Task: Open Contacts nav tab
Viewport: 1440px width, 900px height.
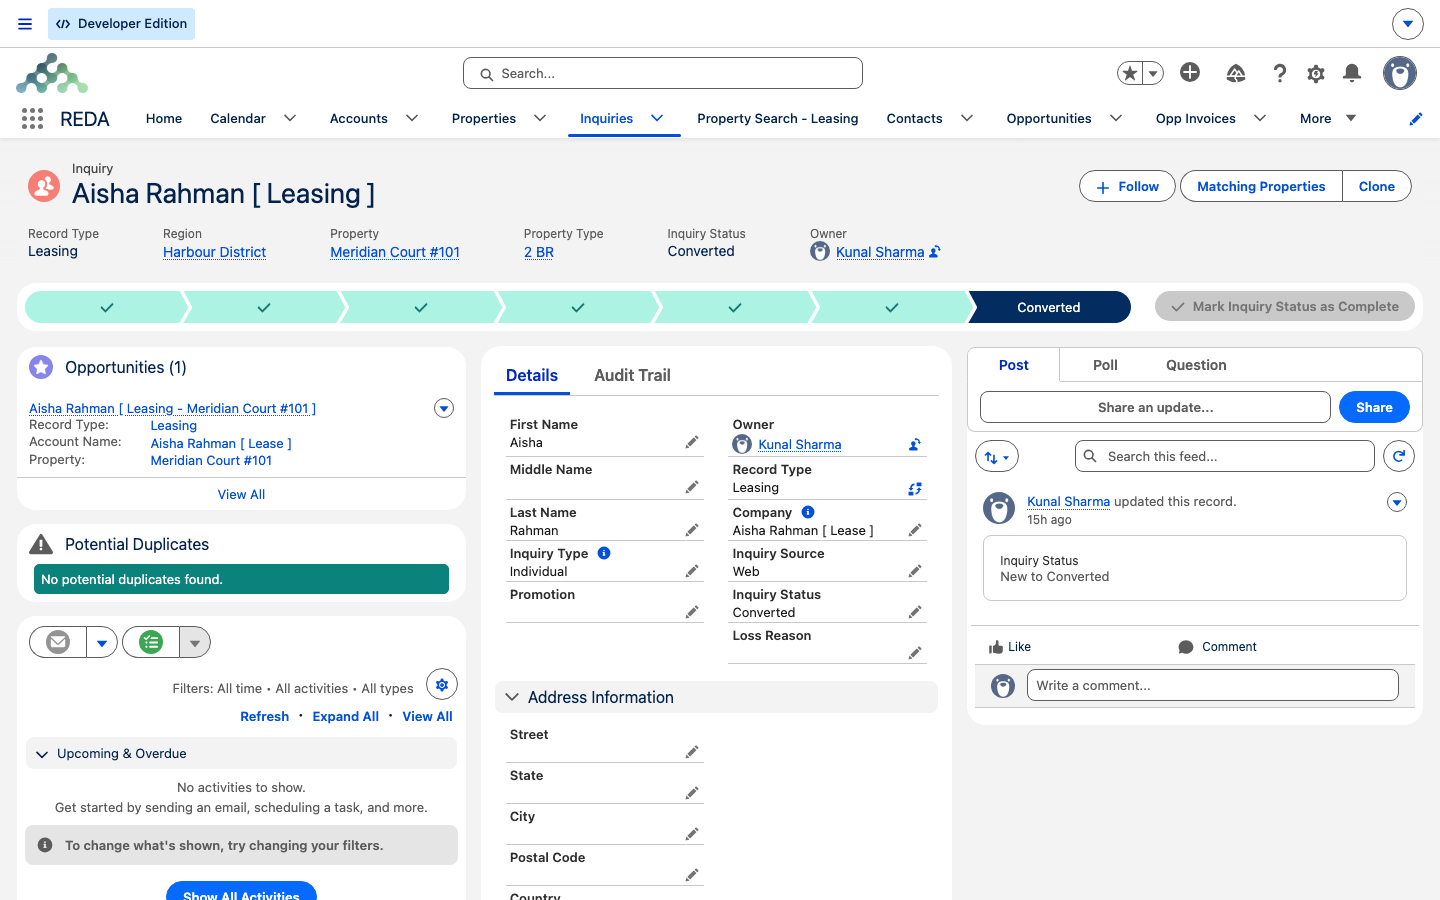Action: click(914, 118)
